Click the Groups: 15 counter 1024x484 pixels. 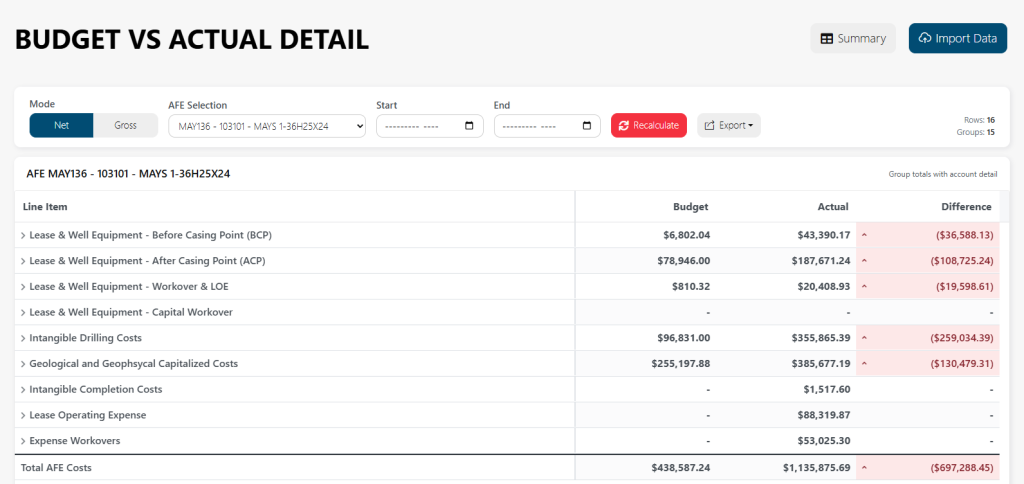coord(976,132)
